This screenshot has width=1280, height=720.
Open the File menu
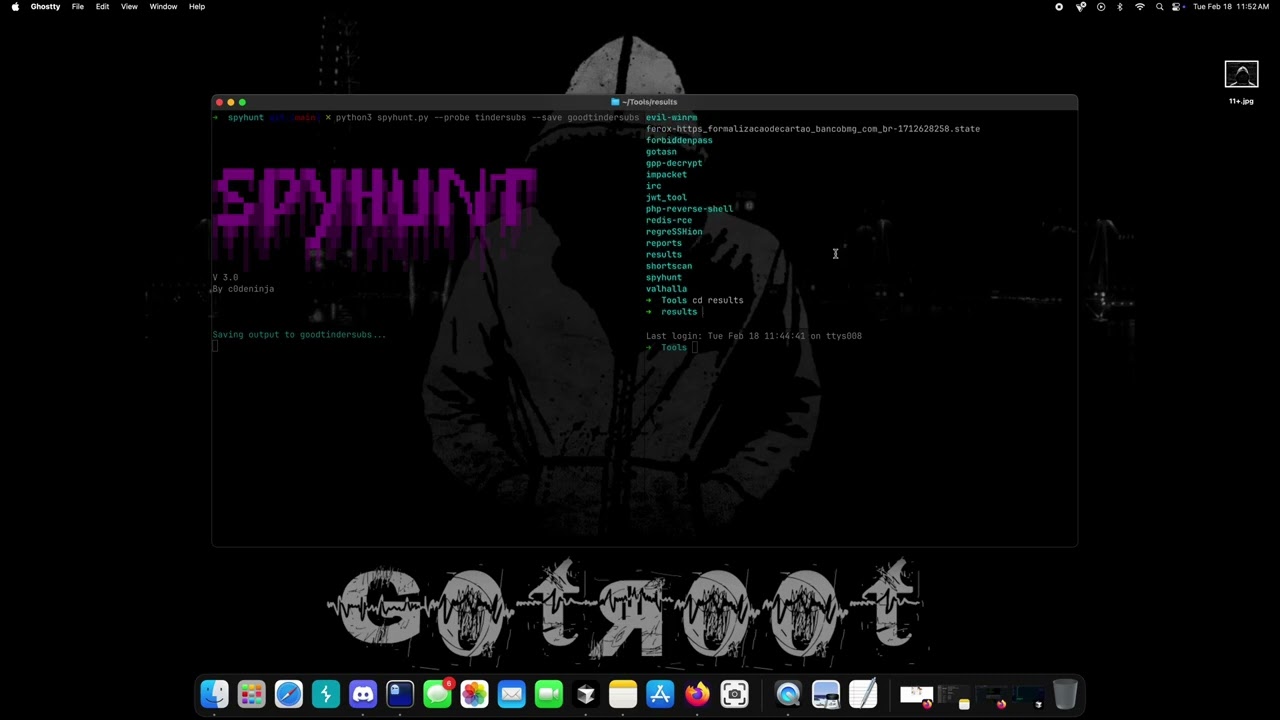point(77,7)
